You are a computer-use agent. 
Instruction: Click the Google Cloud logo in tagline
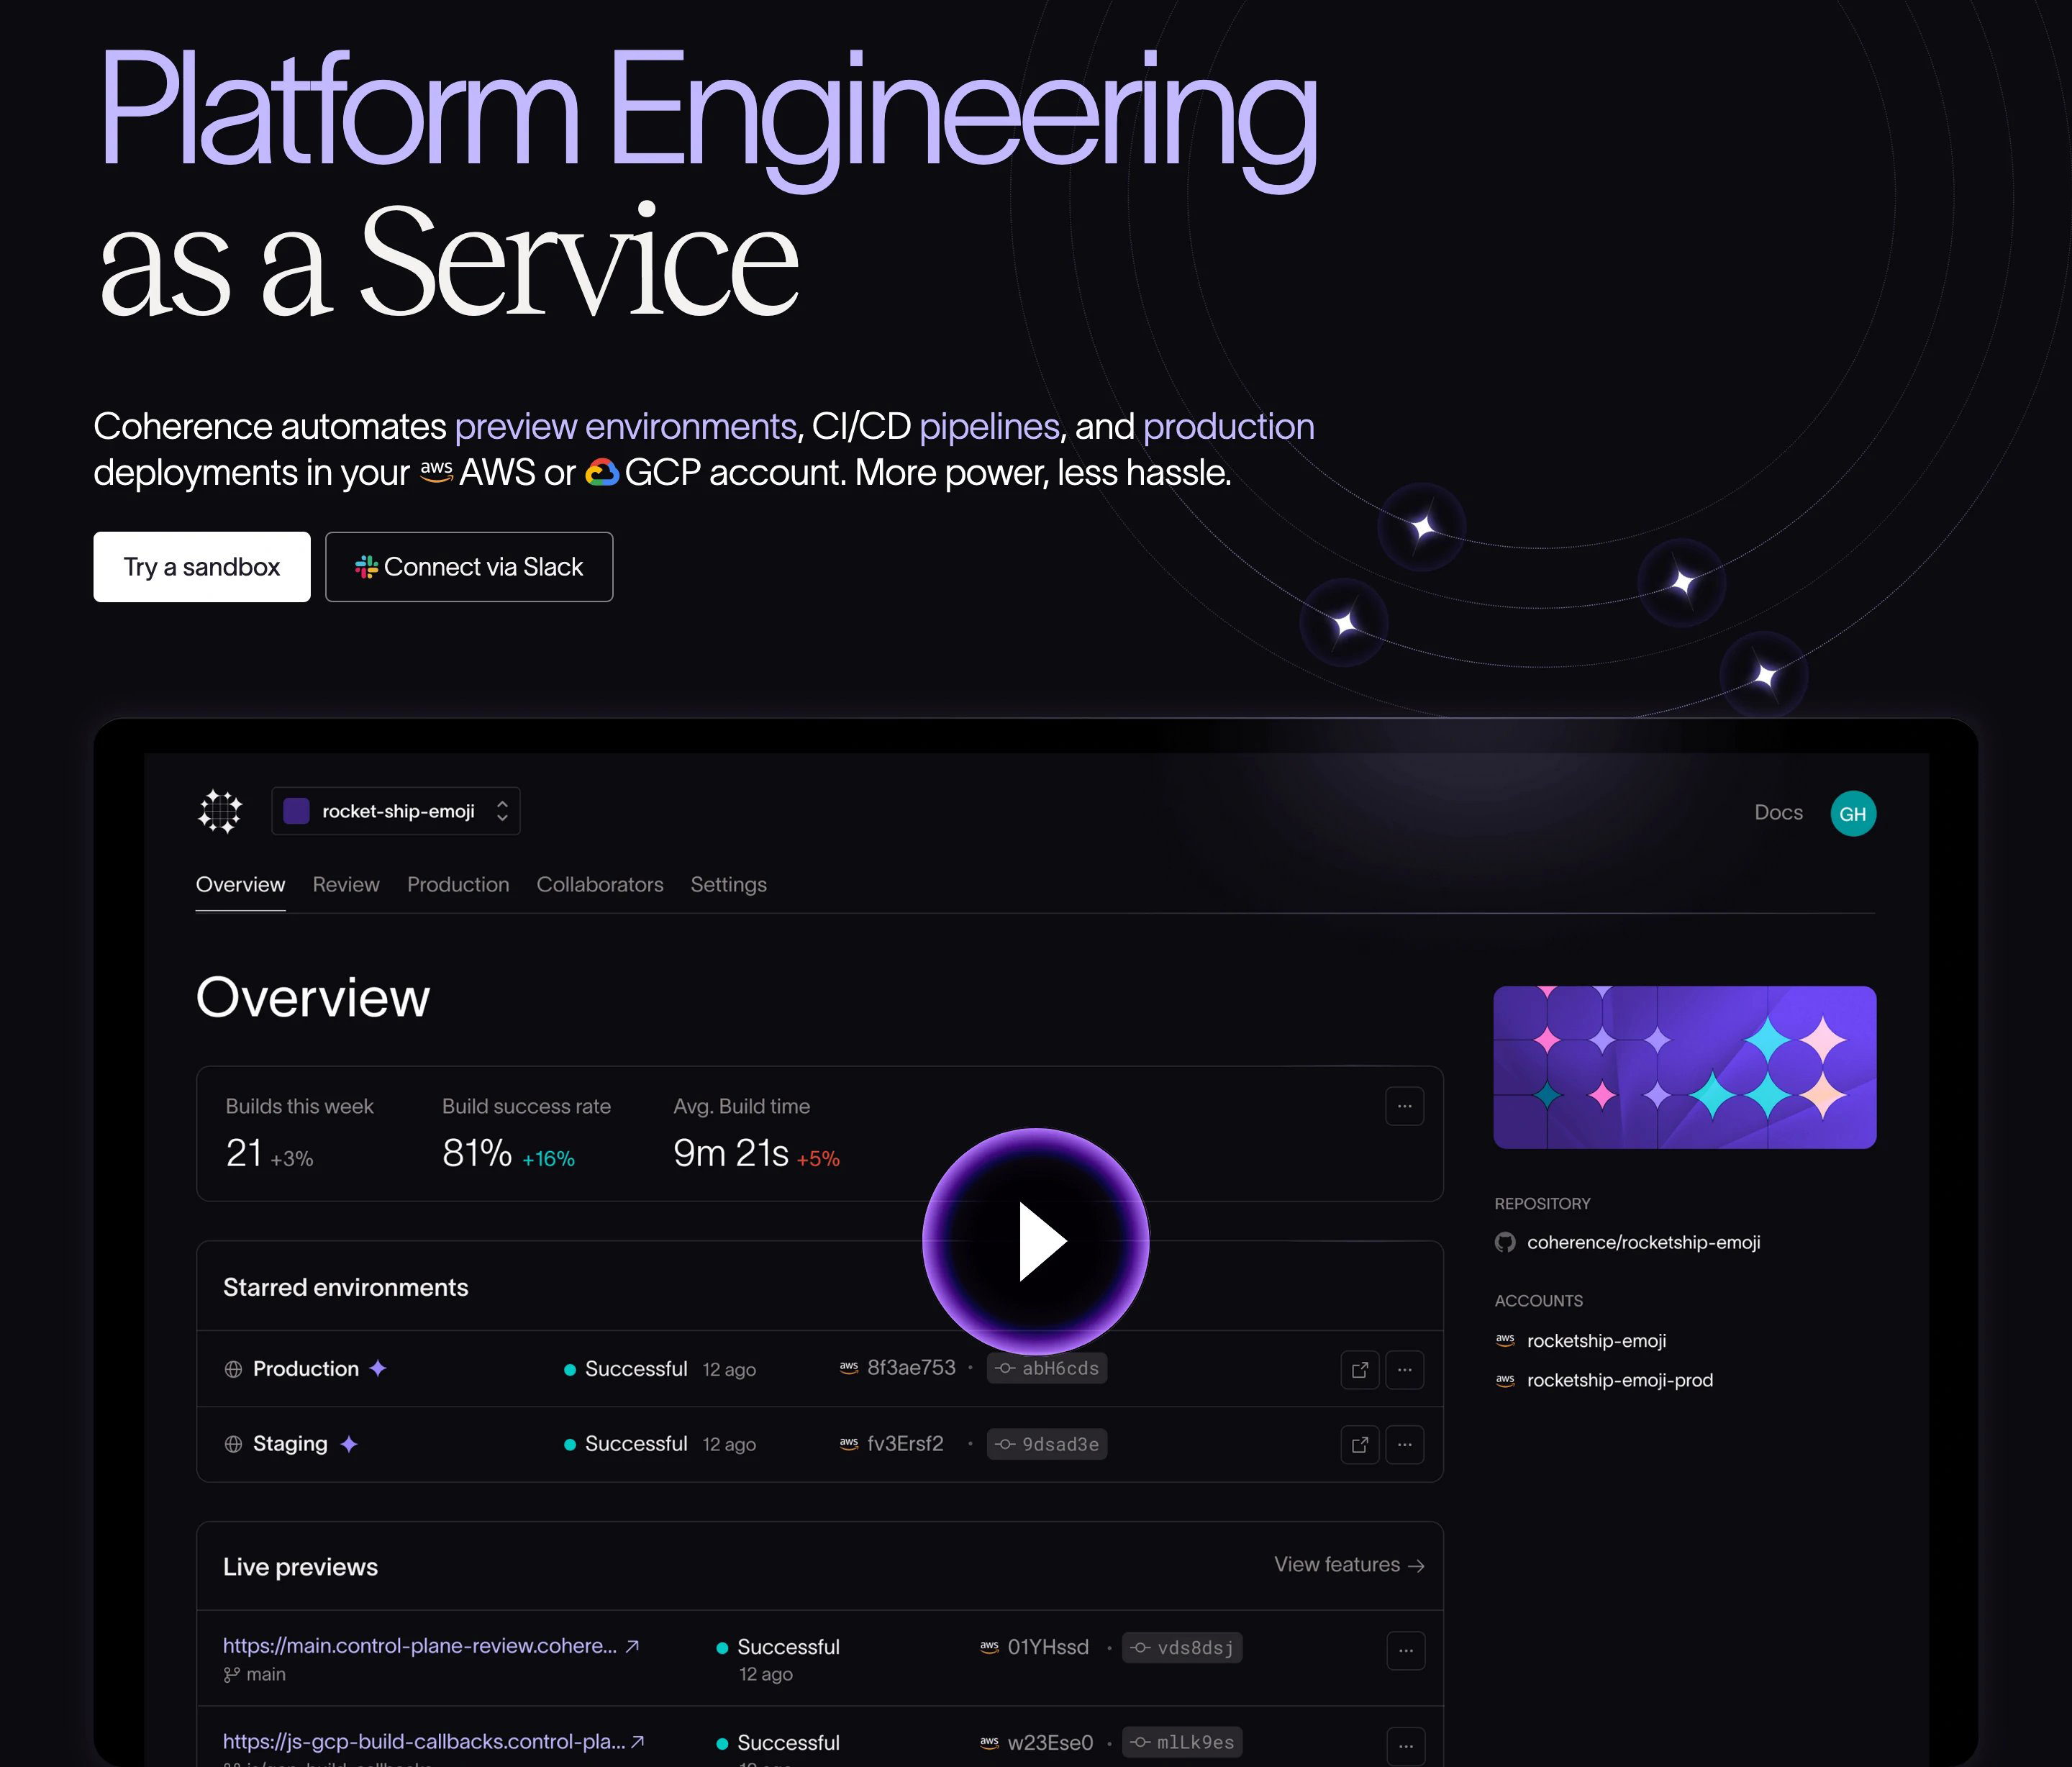(602, 472)
